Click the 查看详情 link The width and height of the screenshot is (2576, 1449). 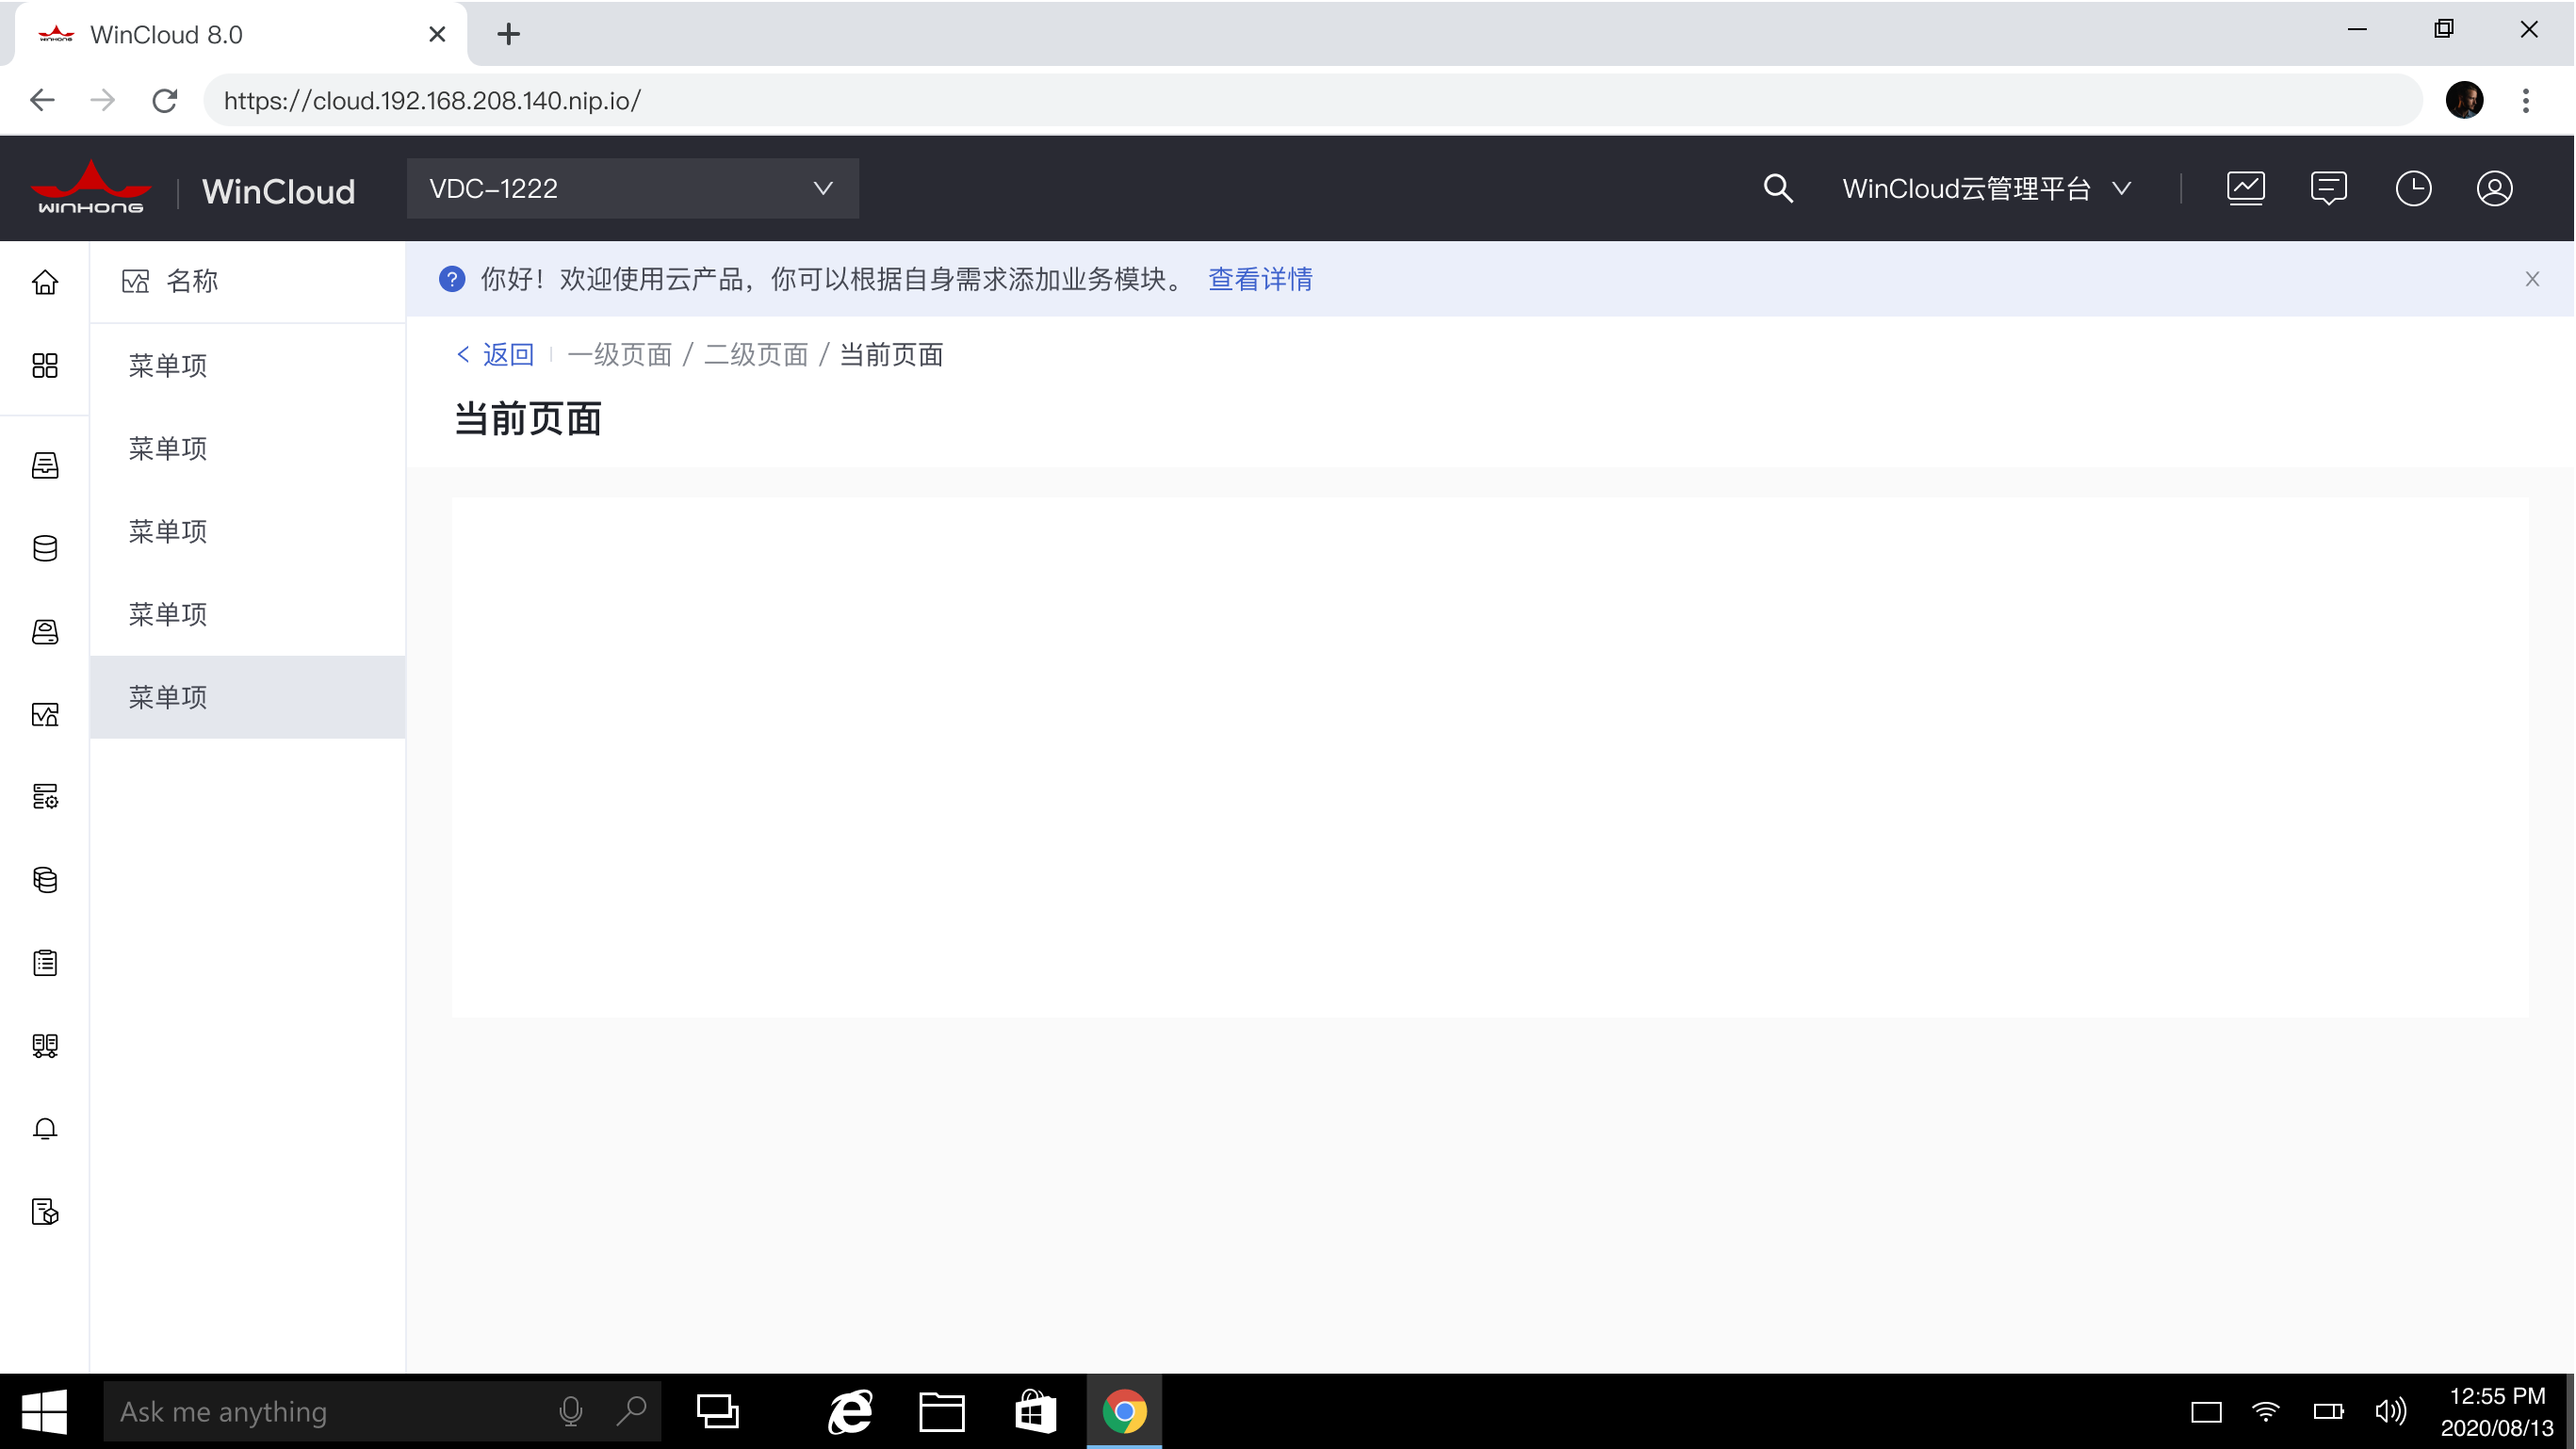point(1260,280)
